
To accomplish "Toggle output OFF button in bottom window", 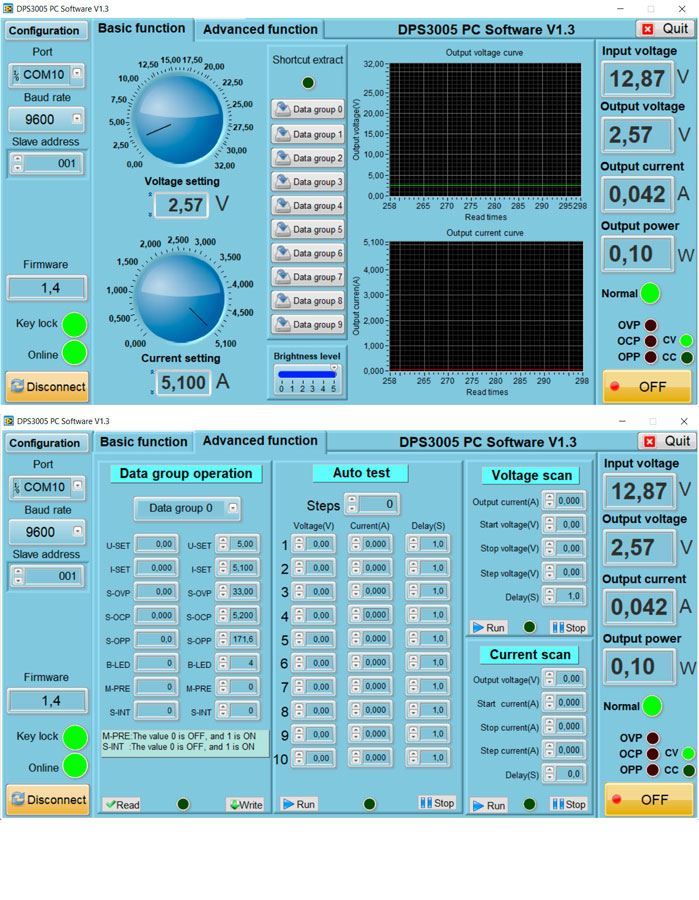I will click(x=649, y=800).
